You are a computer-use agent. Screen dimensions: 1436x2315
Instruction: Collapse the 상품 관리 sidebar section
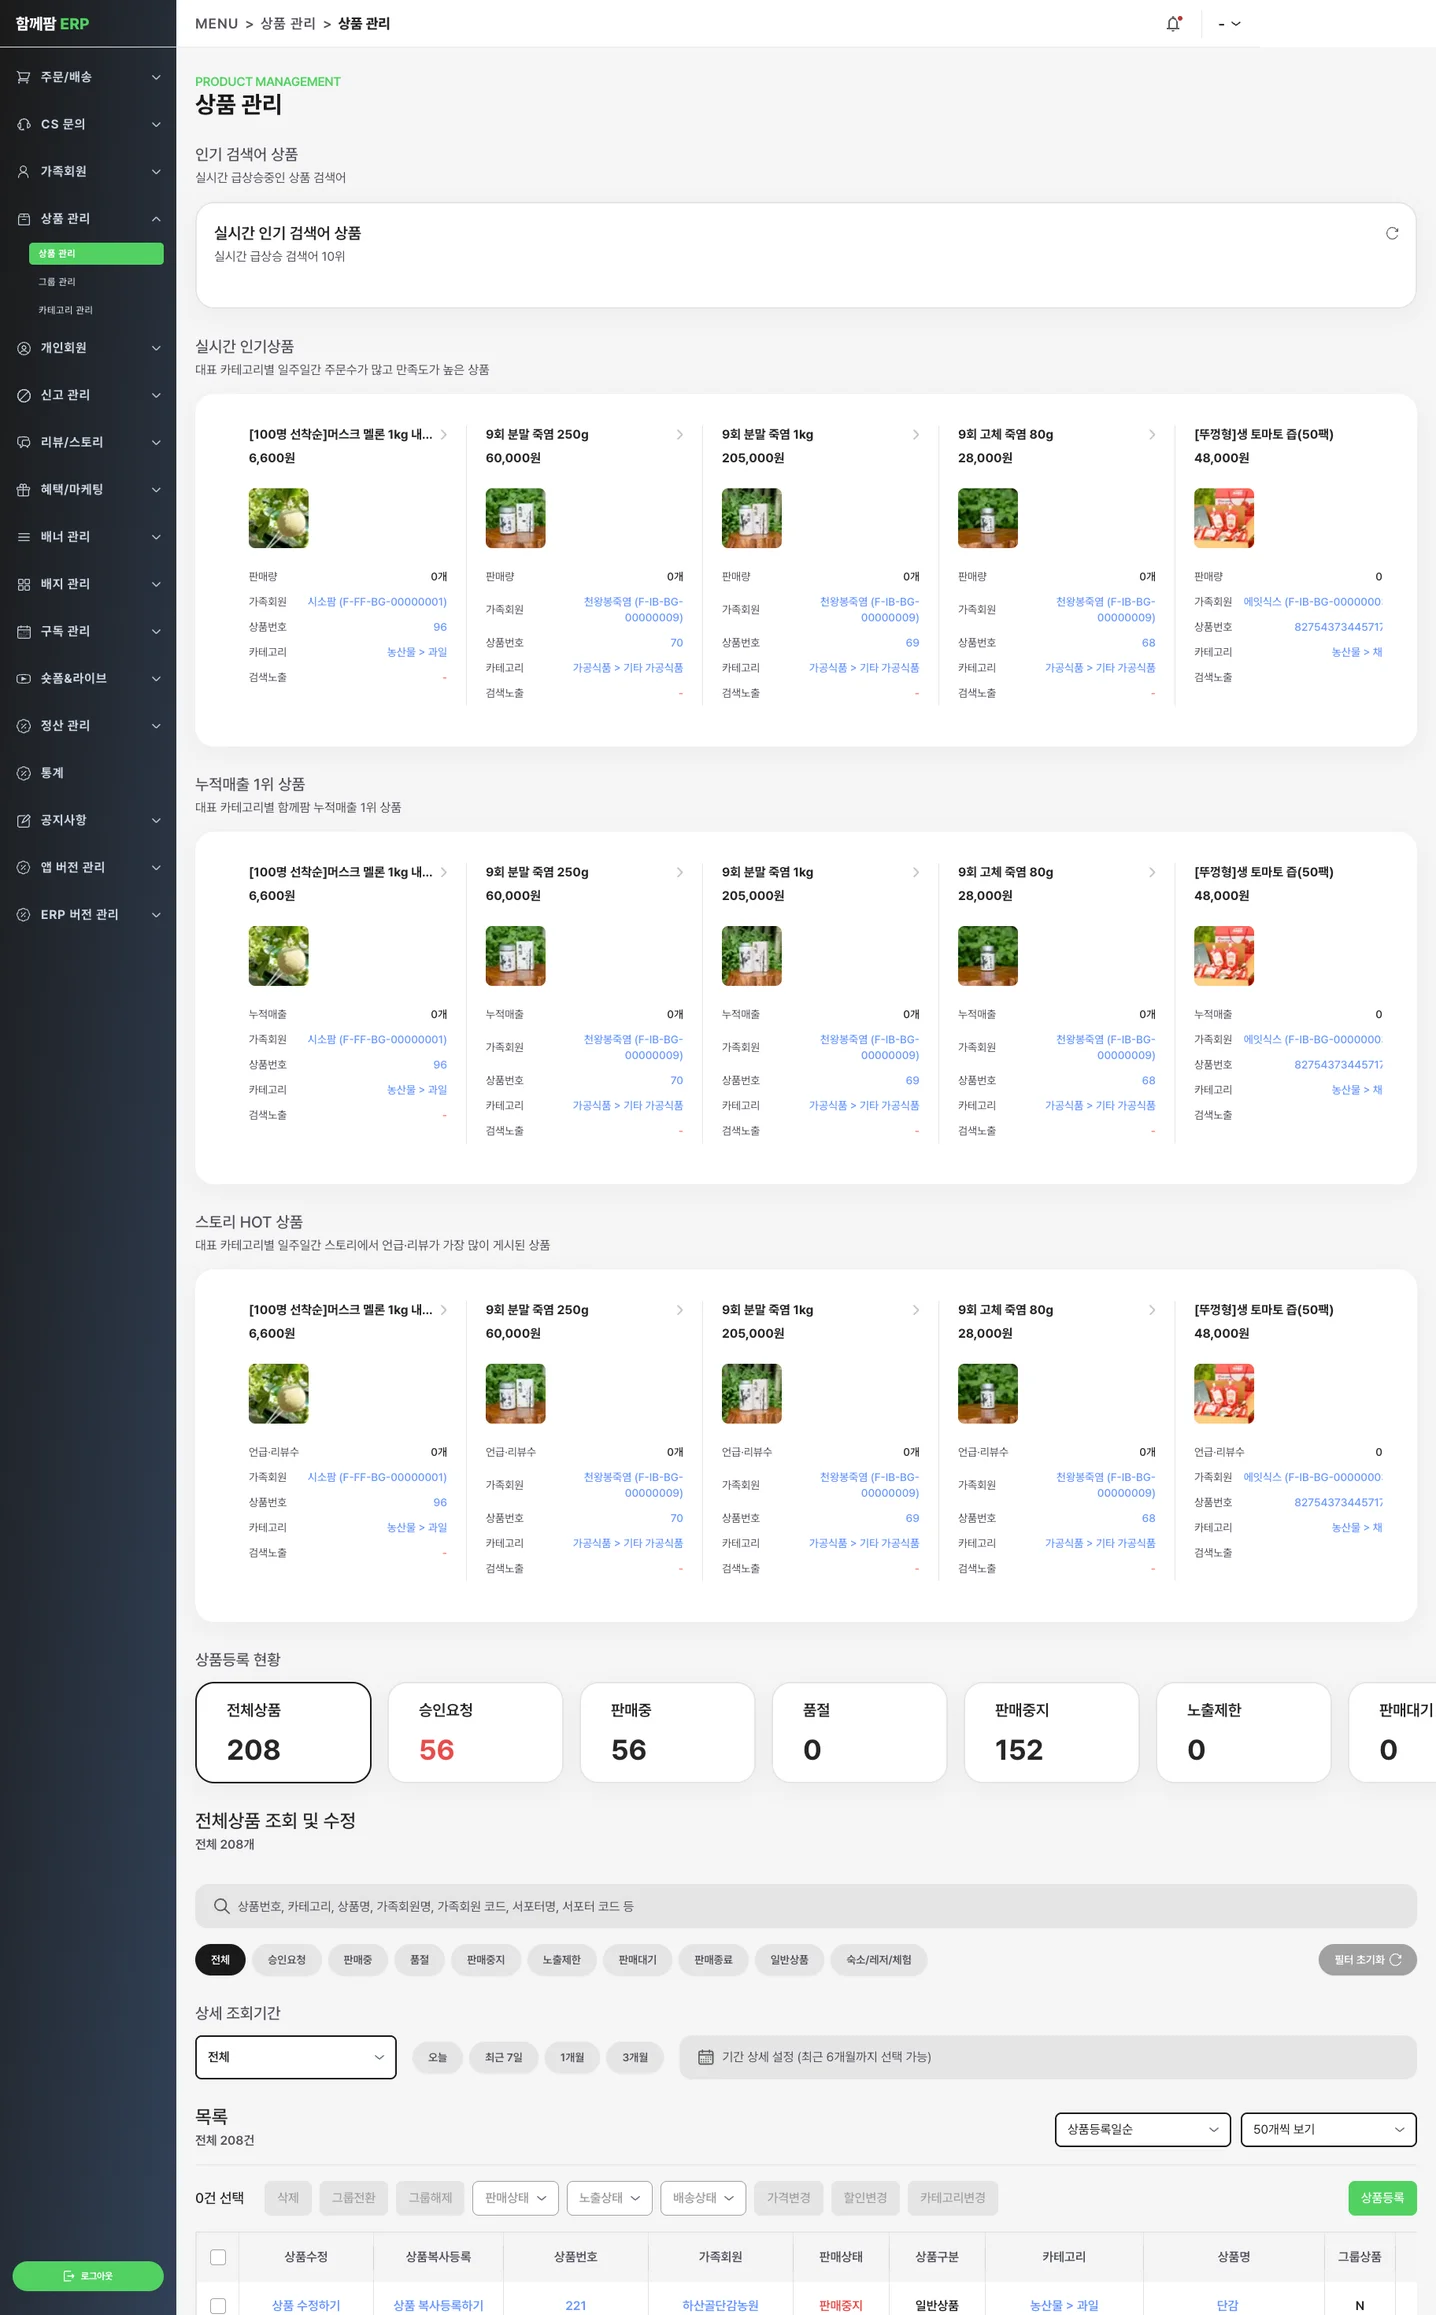(156, 218)
